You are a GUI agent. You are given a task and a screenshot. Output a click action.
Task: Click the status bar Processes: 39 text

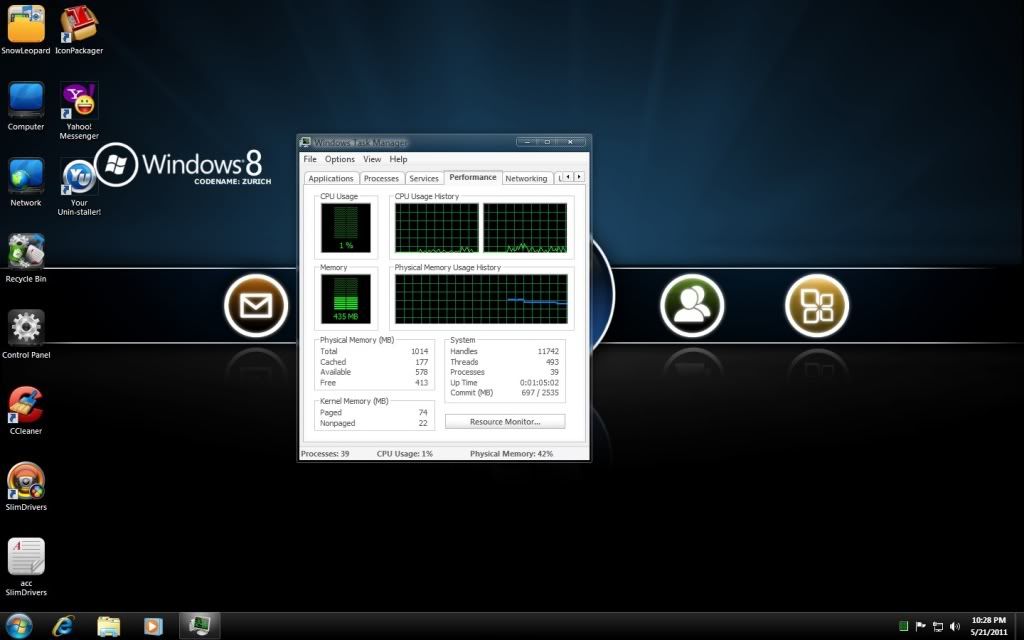(x=325, y=453)
